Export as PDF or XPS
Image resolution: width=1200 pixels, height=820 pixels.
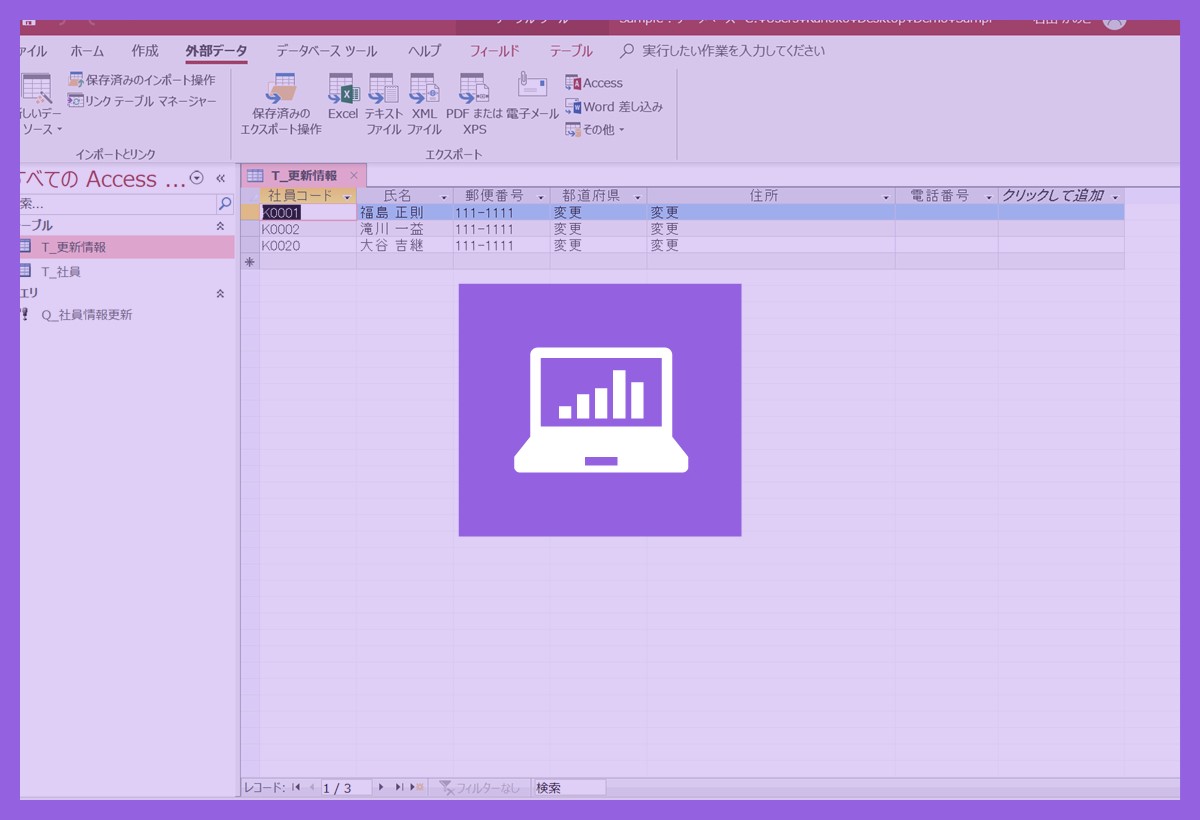(474, 98)
